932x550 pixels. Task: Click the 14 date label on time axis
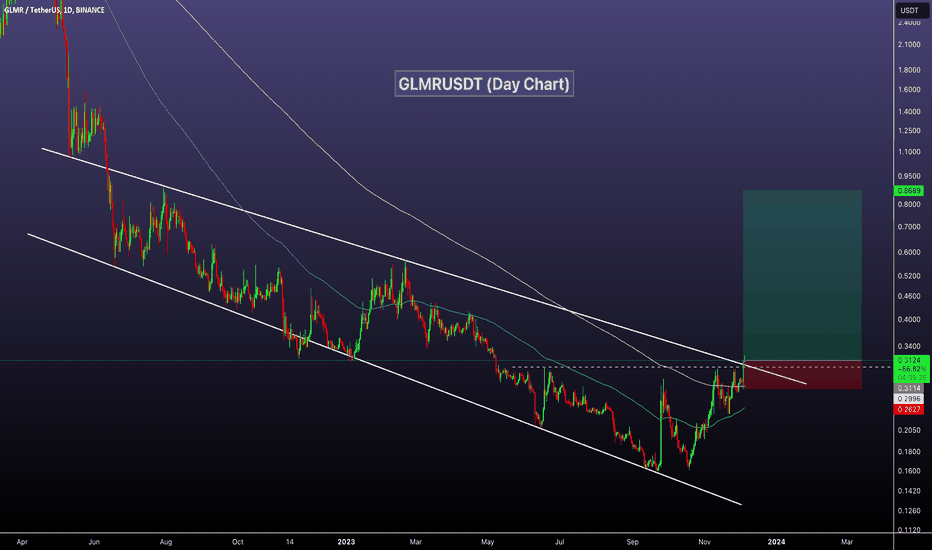[289, 542]
